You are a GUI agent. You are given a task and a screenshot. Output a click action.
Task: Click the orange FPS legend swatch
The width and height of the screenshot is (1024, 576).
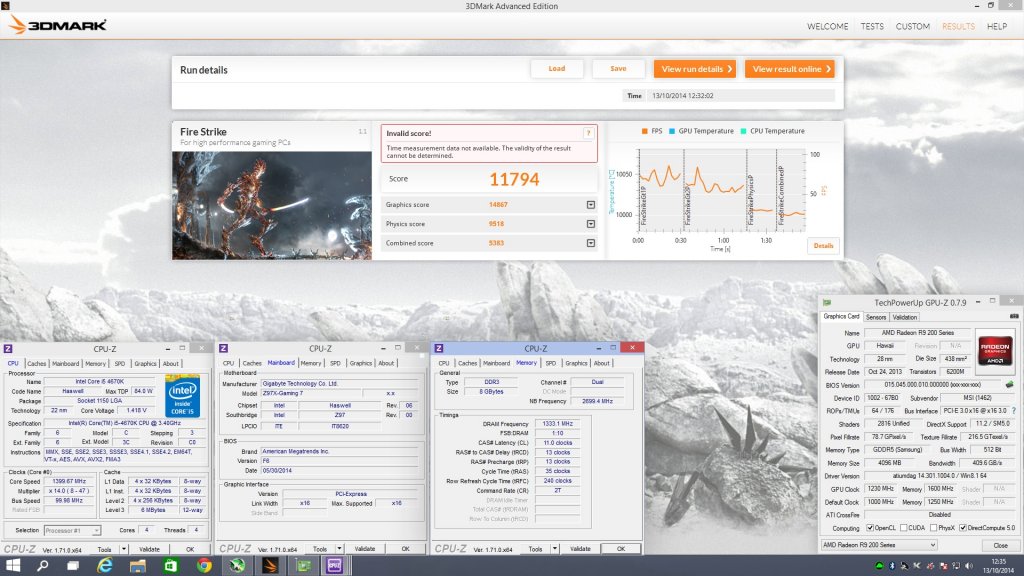pos(645,131)
